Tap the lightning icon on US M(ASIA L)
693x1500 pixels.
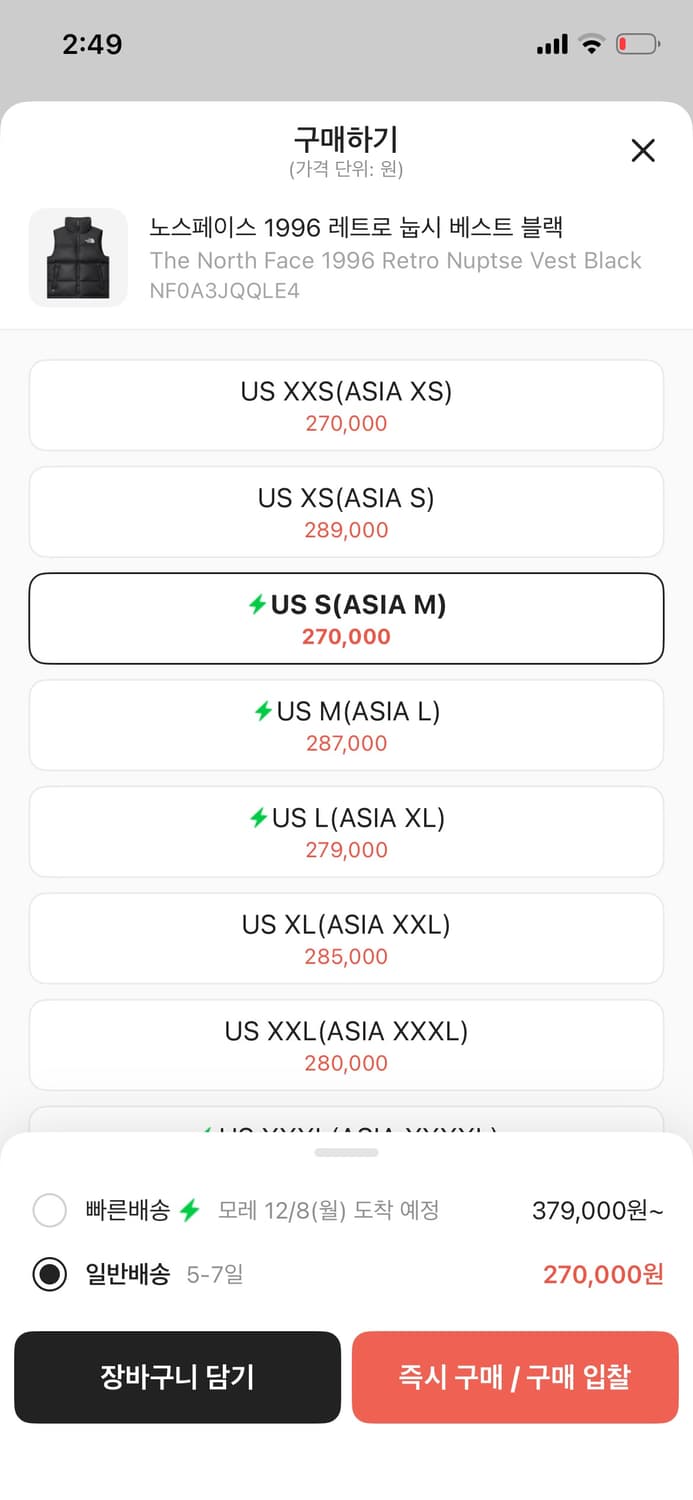pyautogui.click(x=263, y=711)
